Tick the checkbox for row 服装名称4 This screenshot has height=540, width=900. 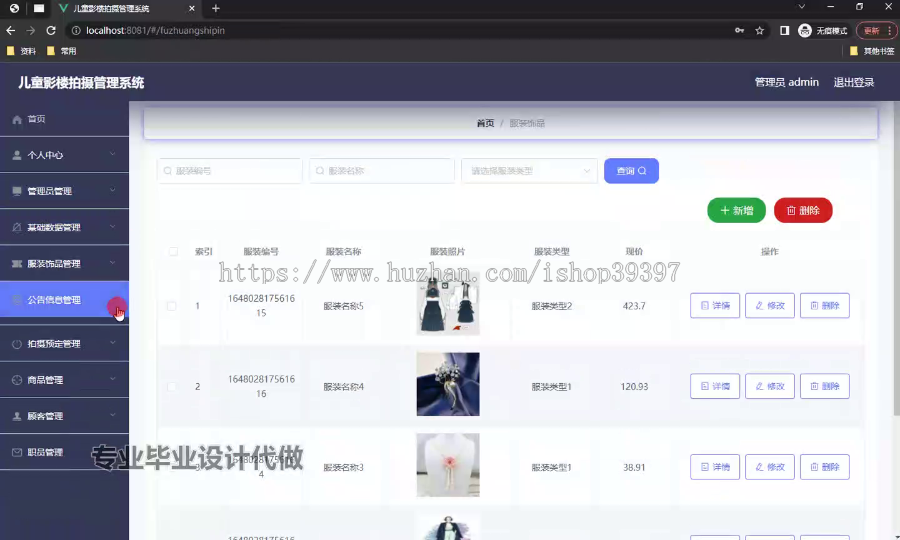click(172, 387)
